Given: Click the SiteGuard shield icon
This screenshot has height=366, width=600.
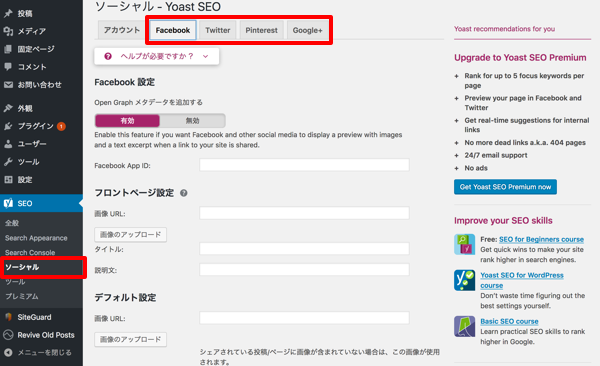Looking at the screenshot, I should click(8, 317).
